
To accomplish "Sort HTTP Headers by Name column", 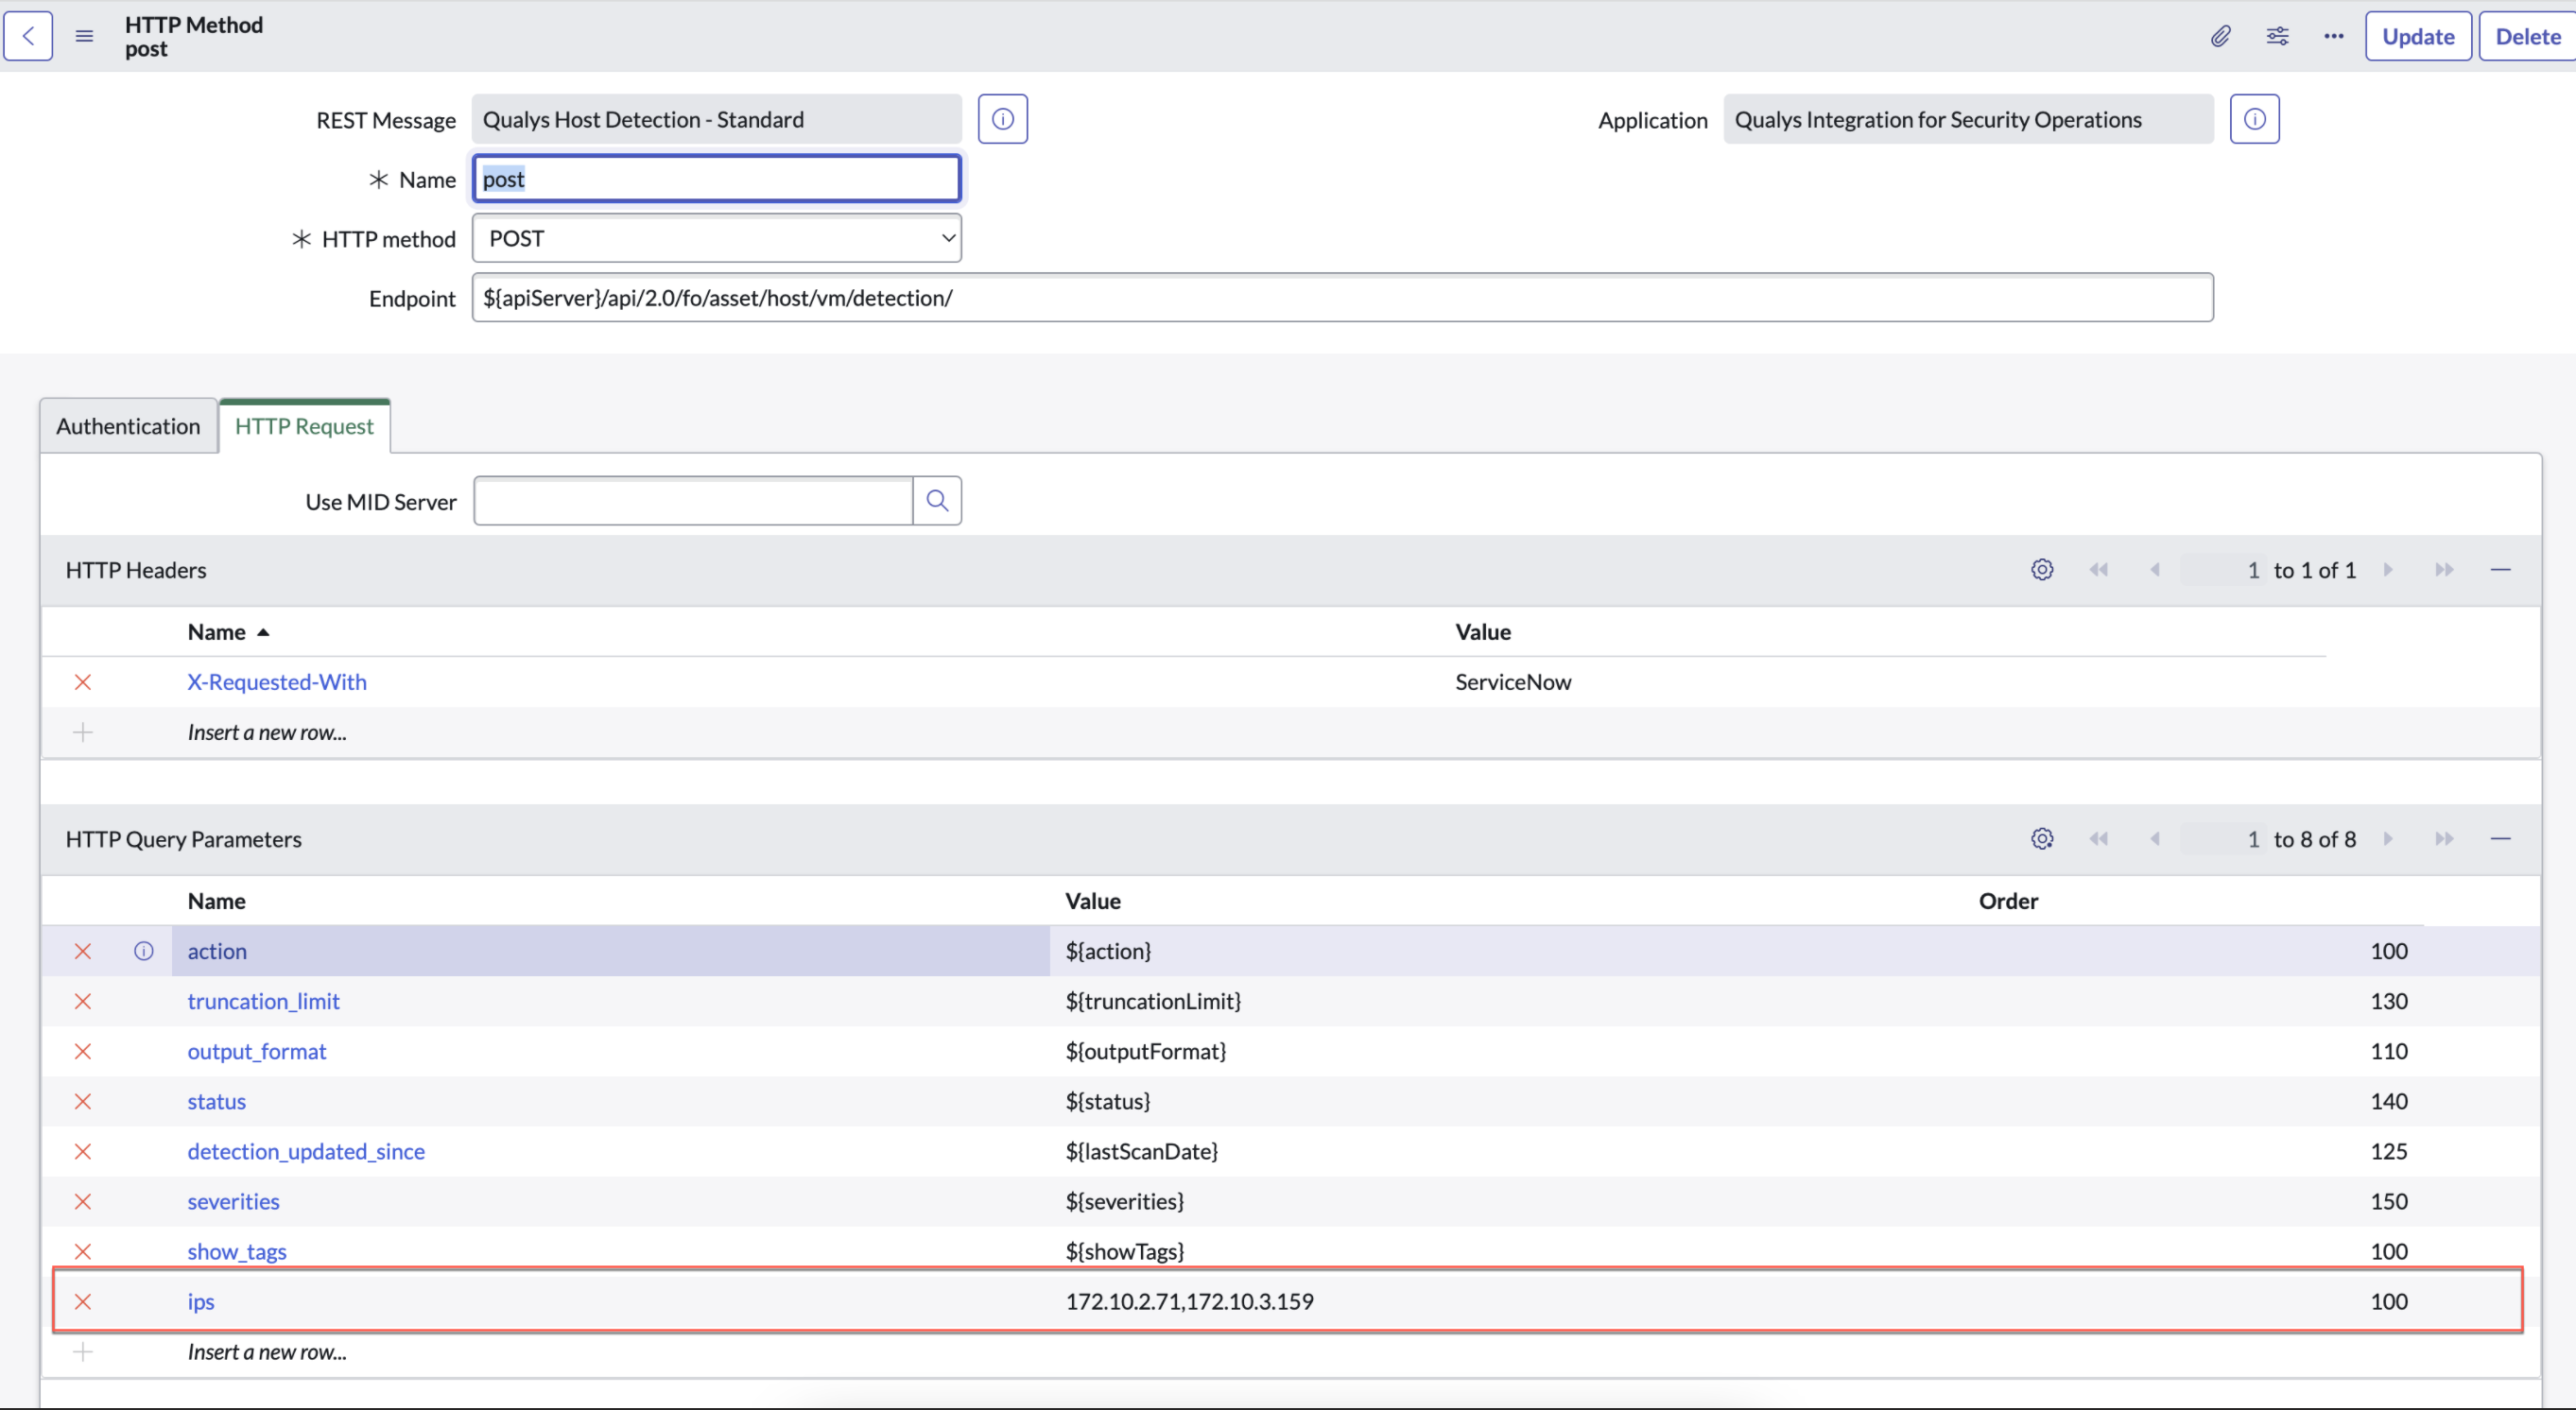I will click(217, 632).
